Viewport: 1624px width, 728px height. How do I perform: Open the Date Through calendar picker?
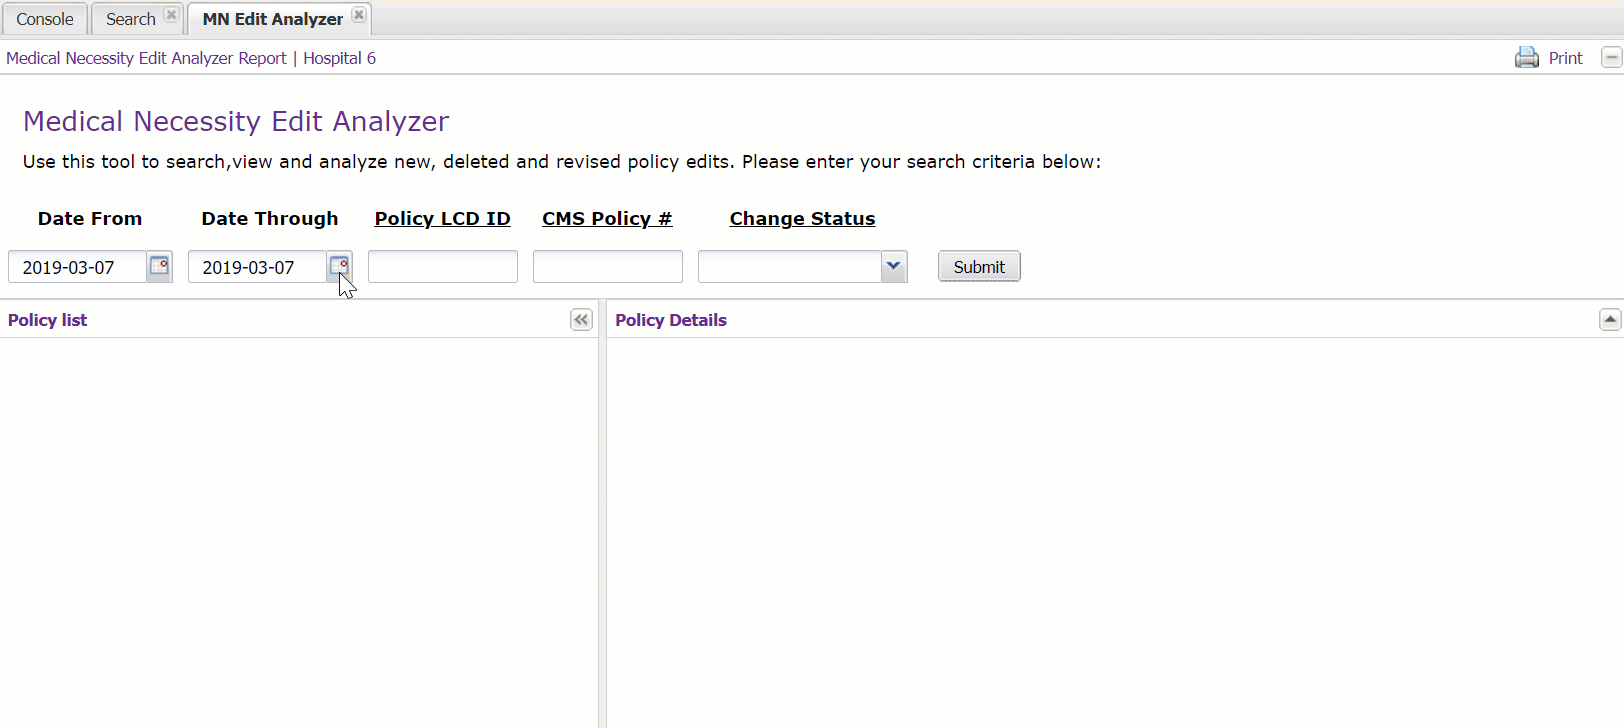click(x=339, y=266)
